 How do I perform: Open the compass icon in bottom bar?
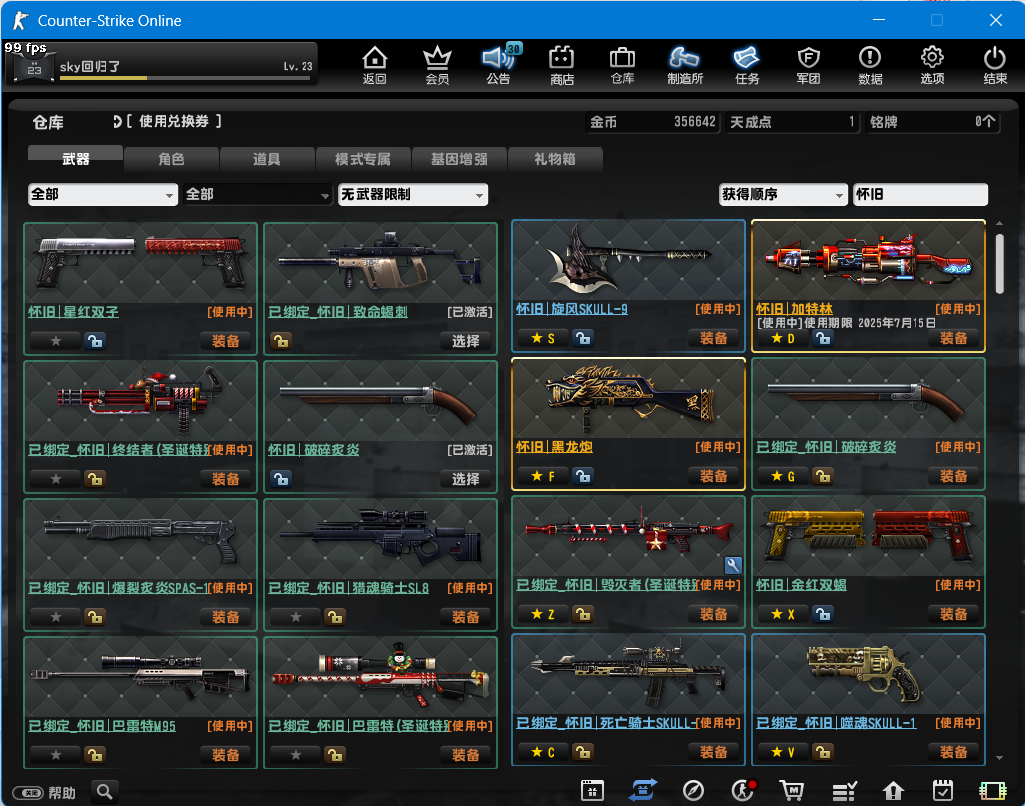click(x=693, y=790)
